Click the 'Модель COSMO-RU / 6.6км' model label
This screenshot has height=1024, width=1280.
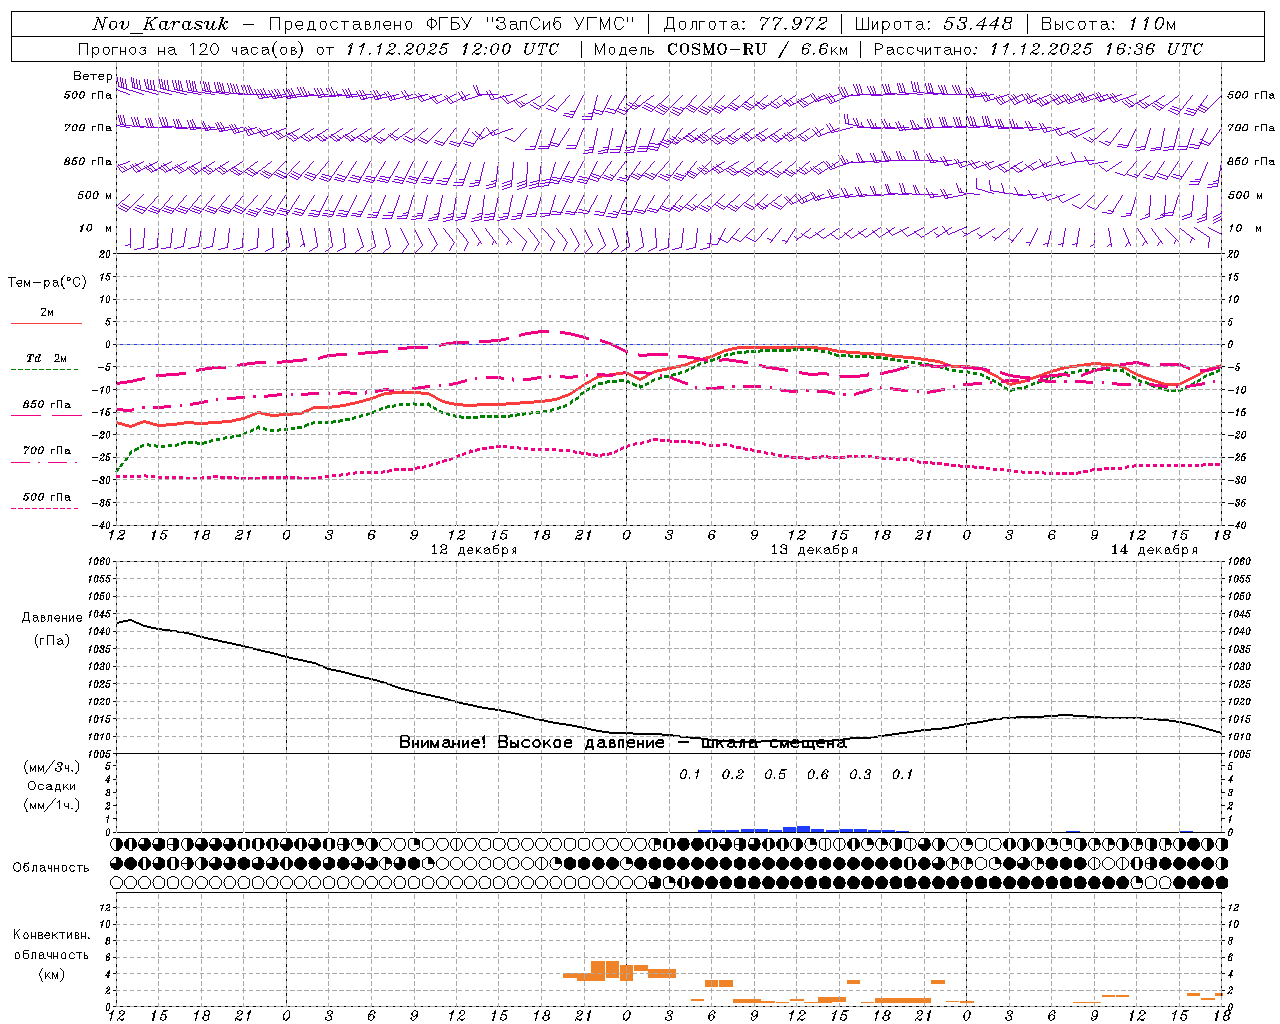(x=721, y=49)
